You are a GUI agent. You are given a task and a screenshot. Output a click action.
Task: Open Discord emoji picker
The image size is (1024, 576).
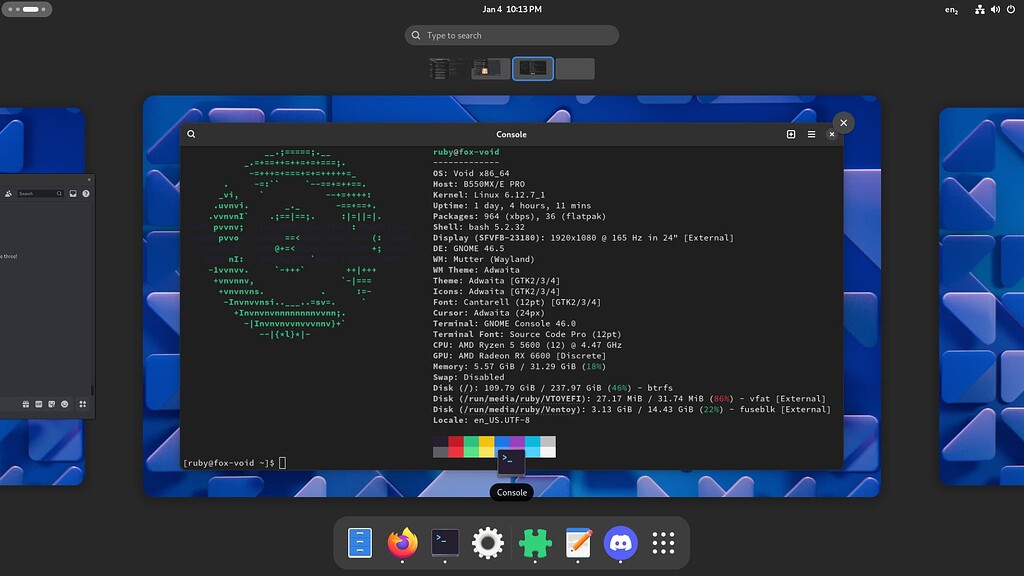pos(65,404)
